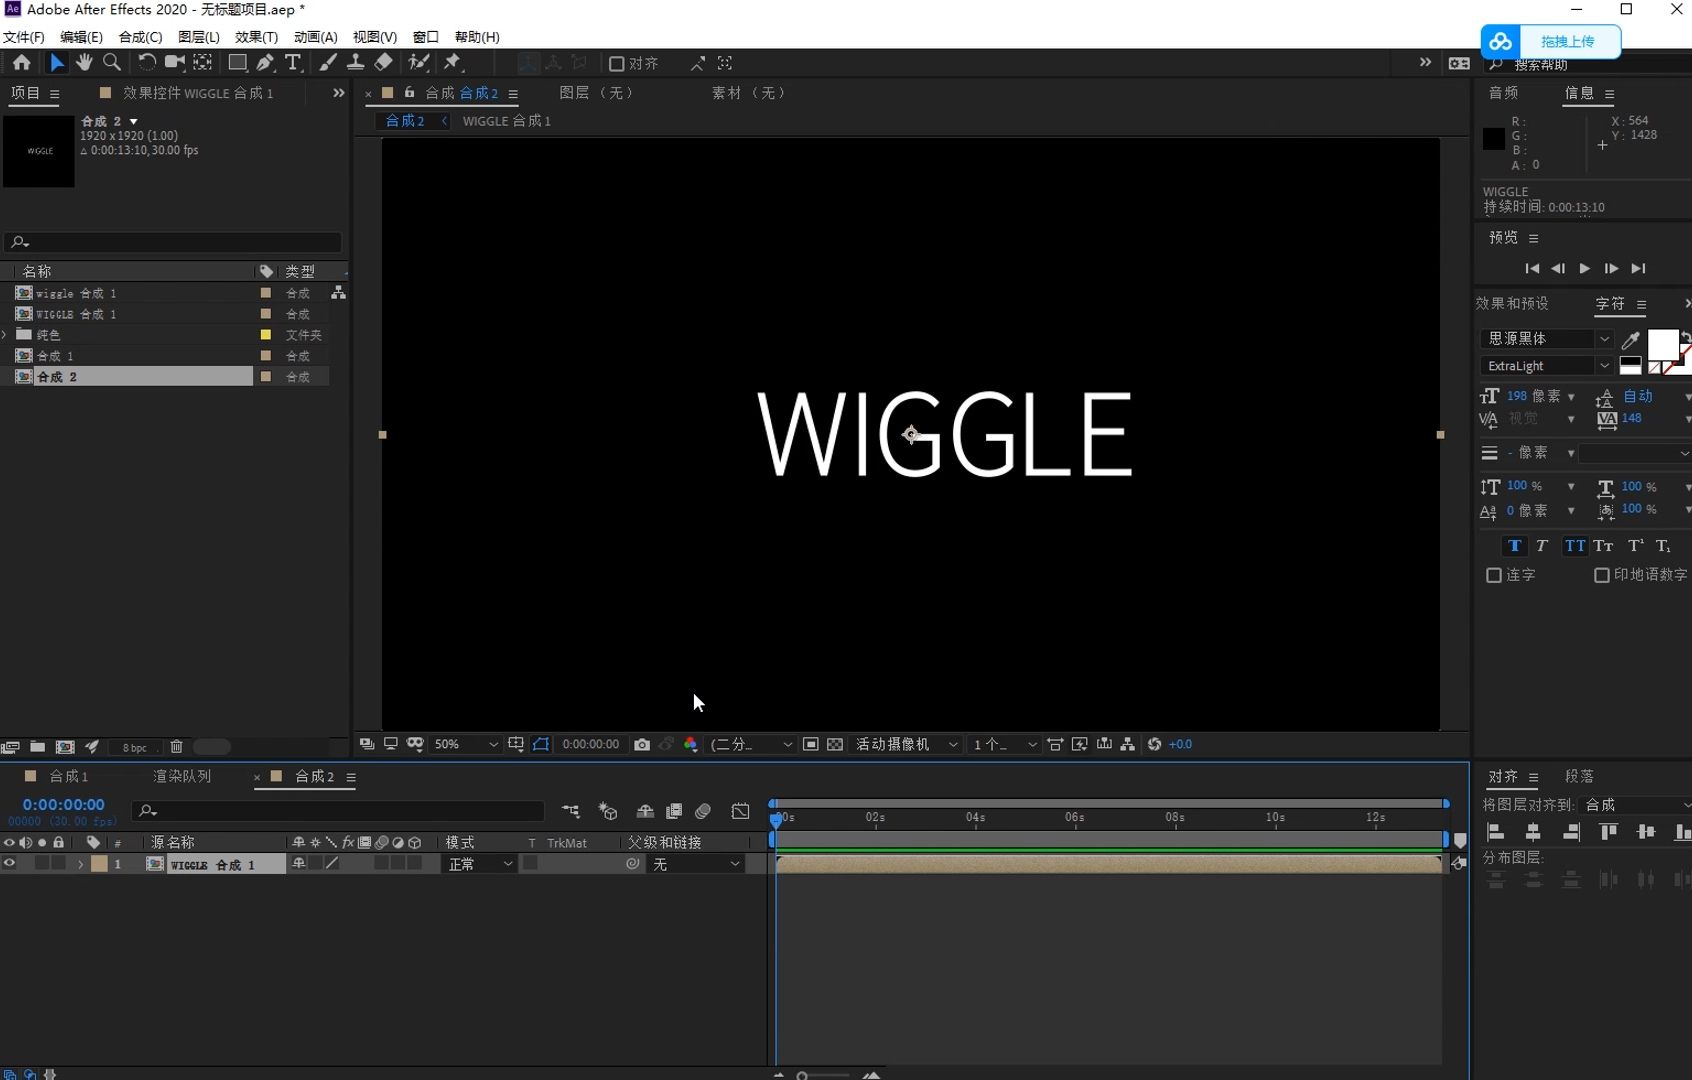Open the 50% magnification dropdown

tap(466, 744)
